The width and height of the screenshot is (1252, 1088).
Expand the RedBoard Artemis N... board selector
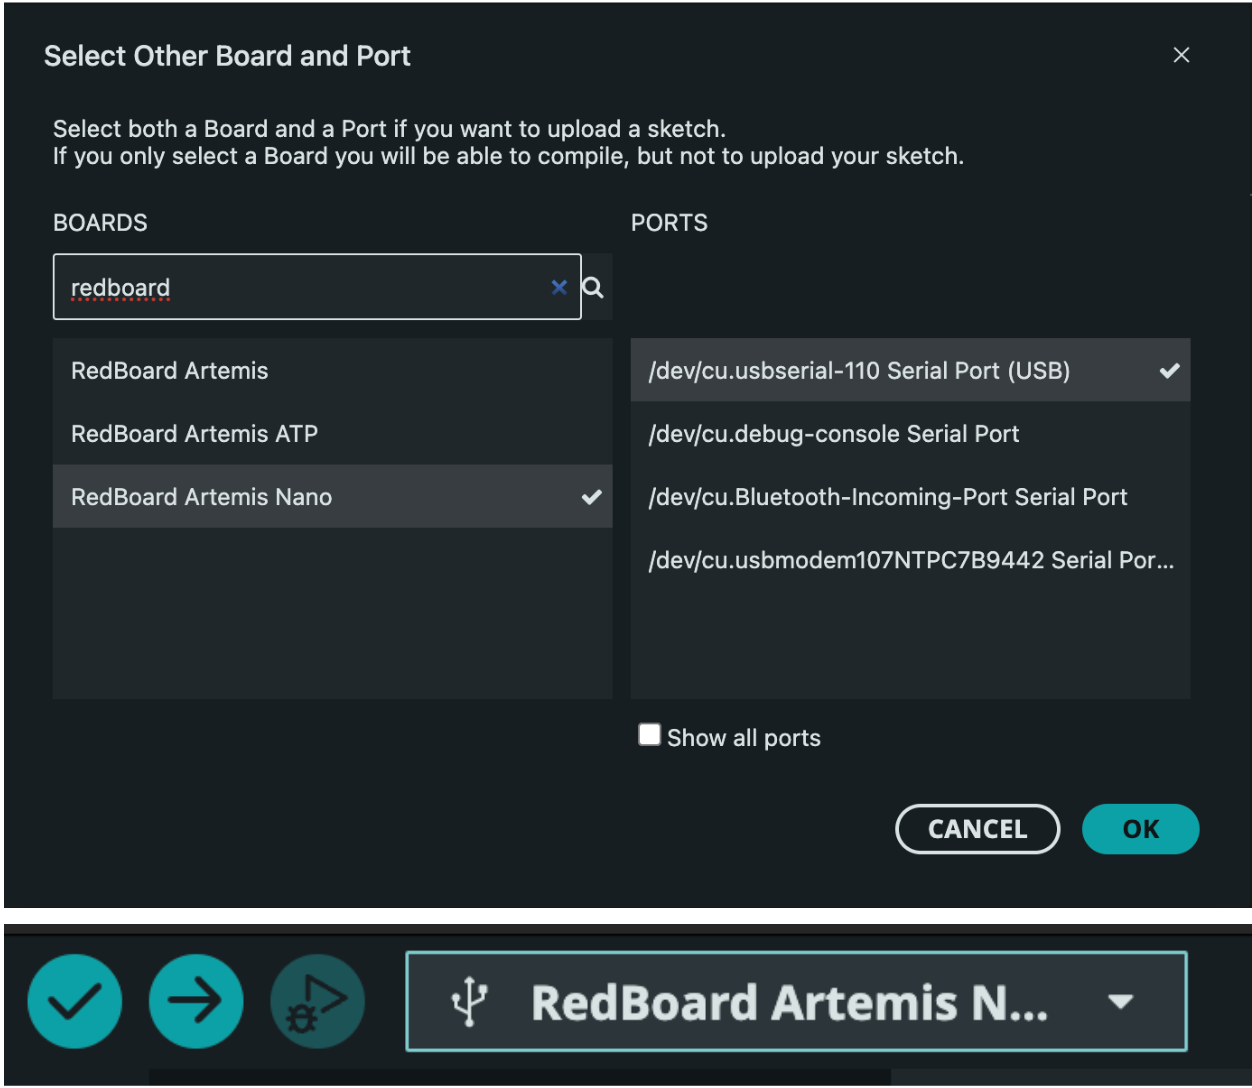tap(788, 1003)
